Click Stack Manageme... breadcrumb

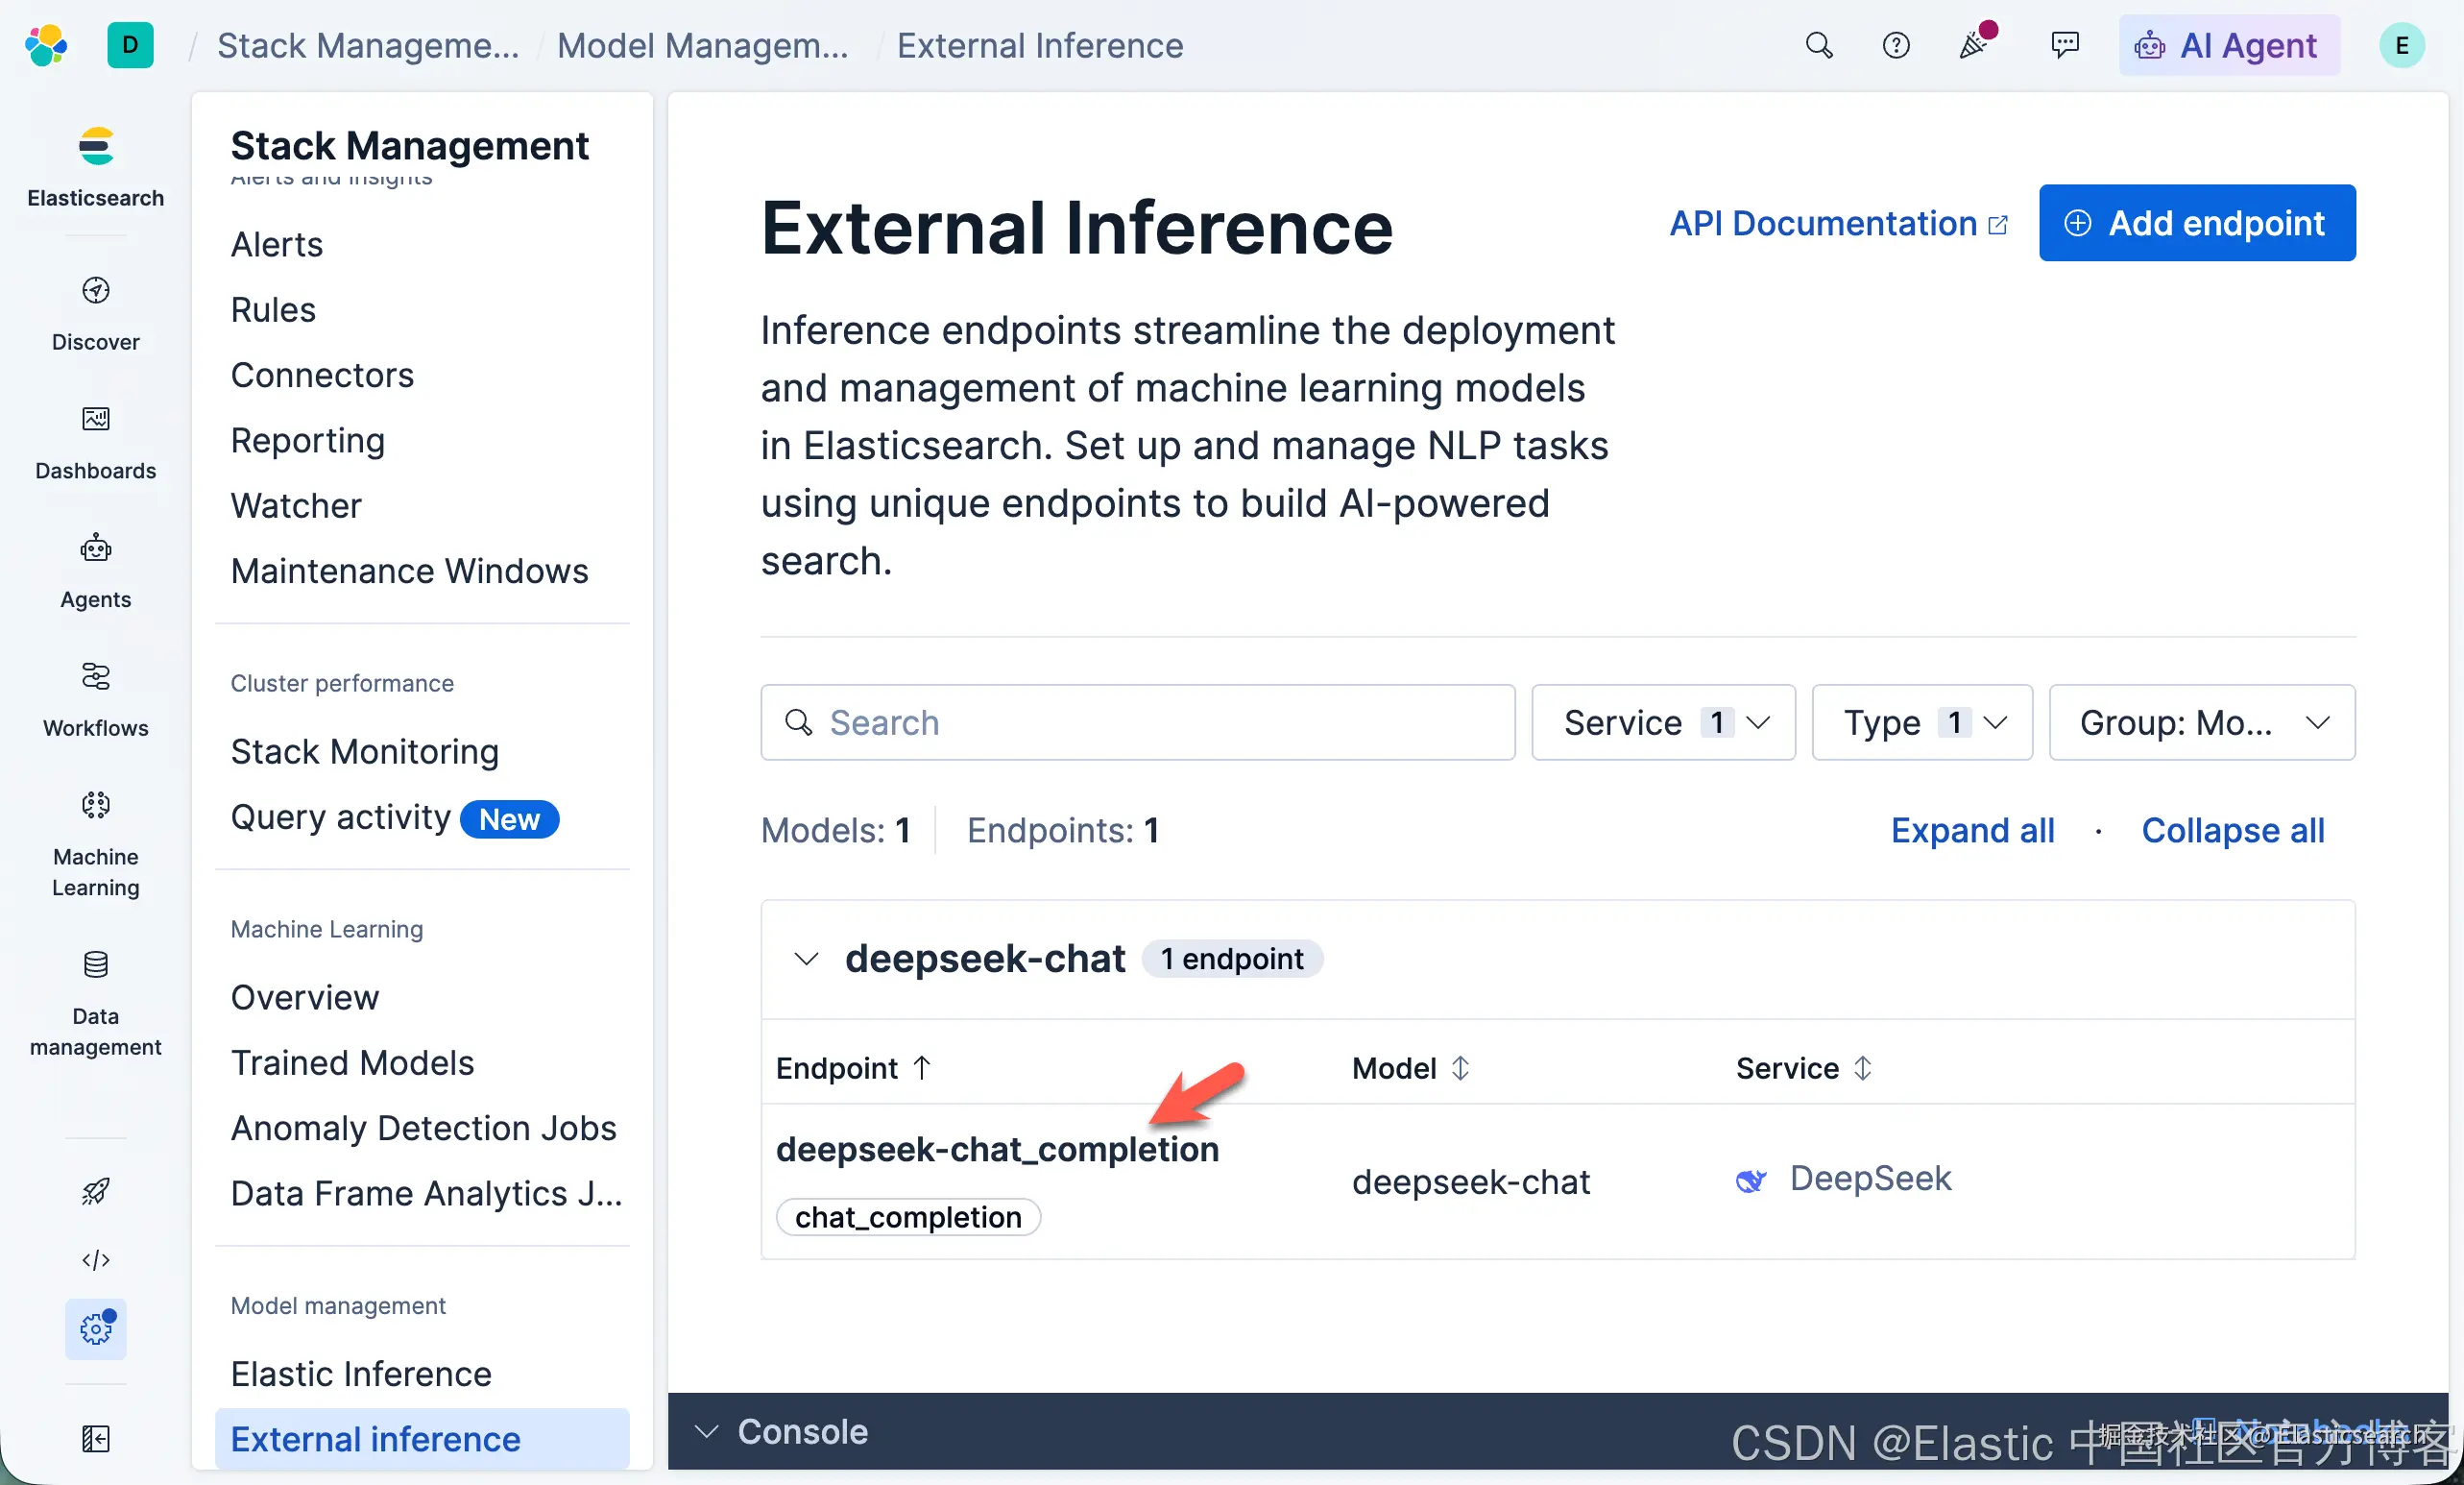point(368,46)
